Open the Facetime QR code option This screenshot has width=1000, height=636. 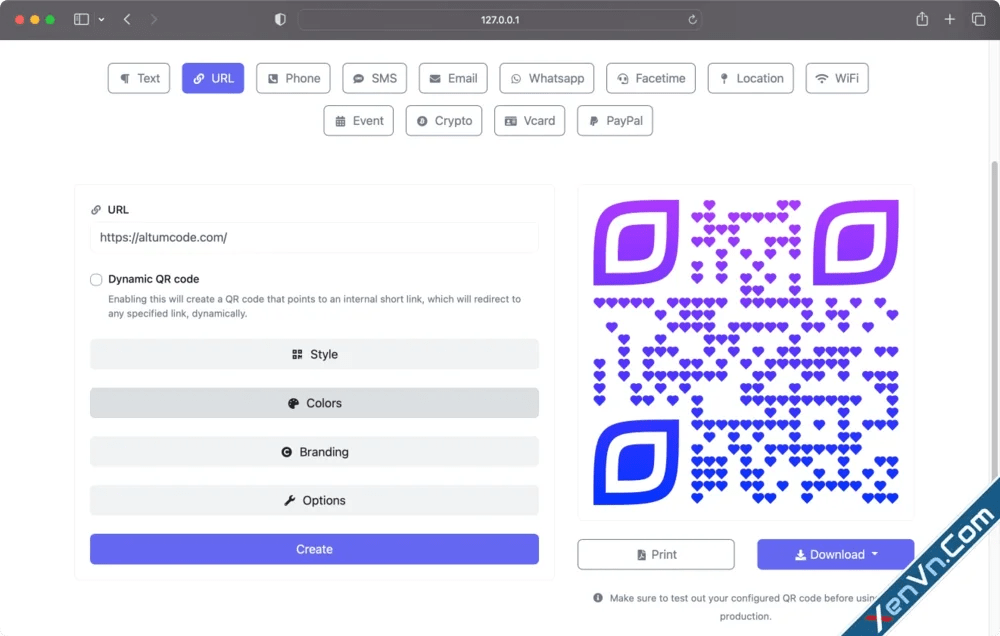tap(650, 78)
